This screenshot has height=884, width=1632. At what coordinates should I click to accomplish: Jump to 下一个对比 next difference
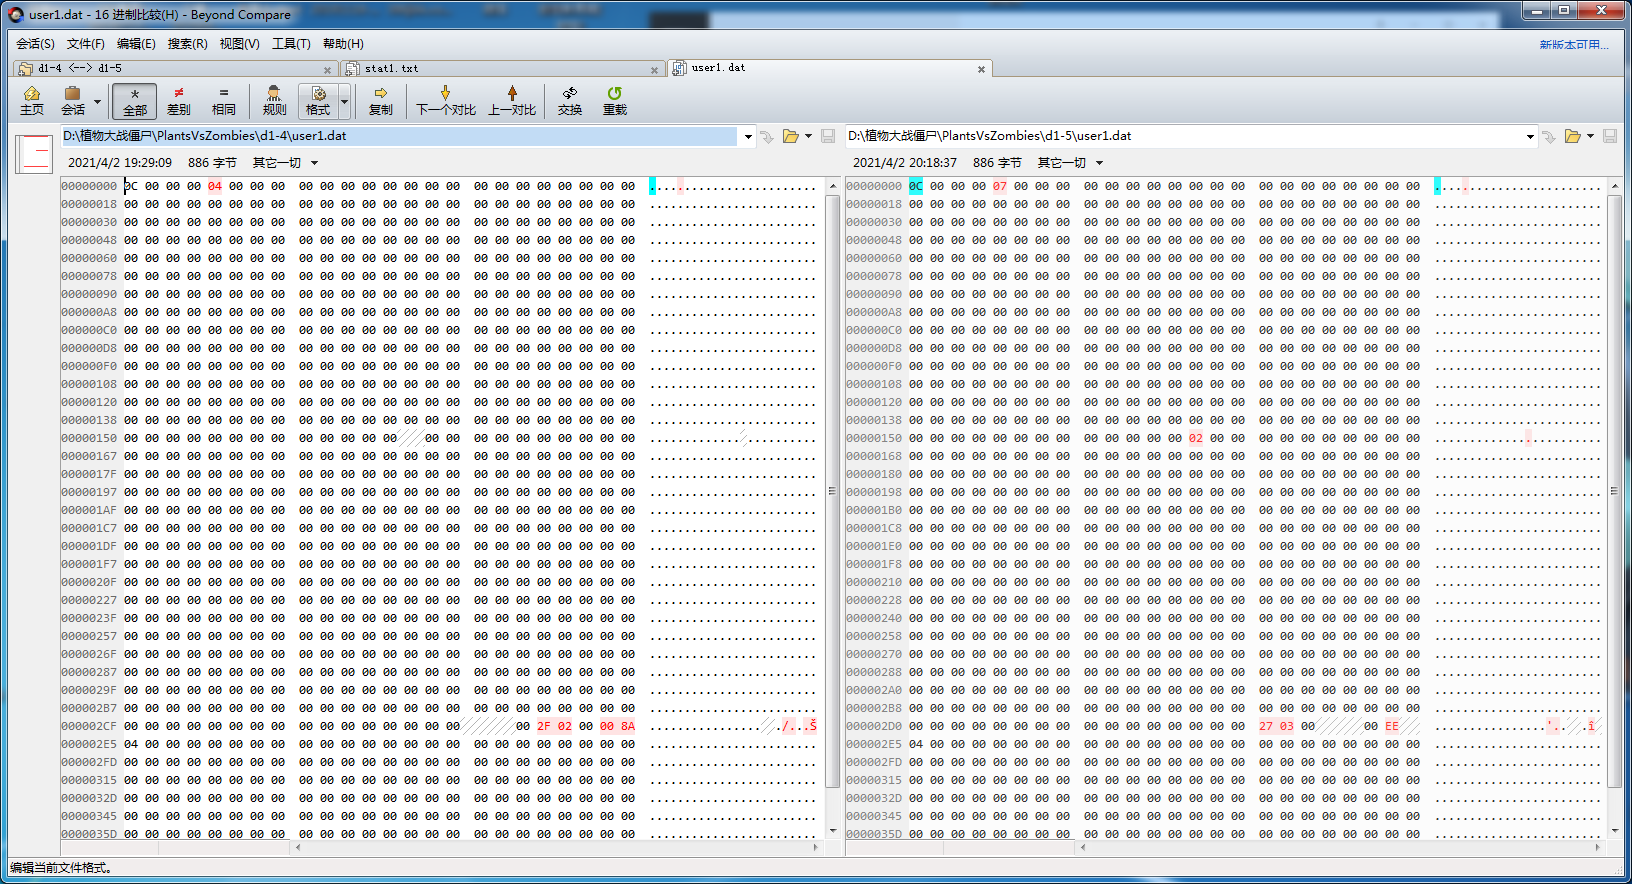[x=446, y=101]
